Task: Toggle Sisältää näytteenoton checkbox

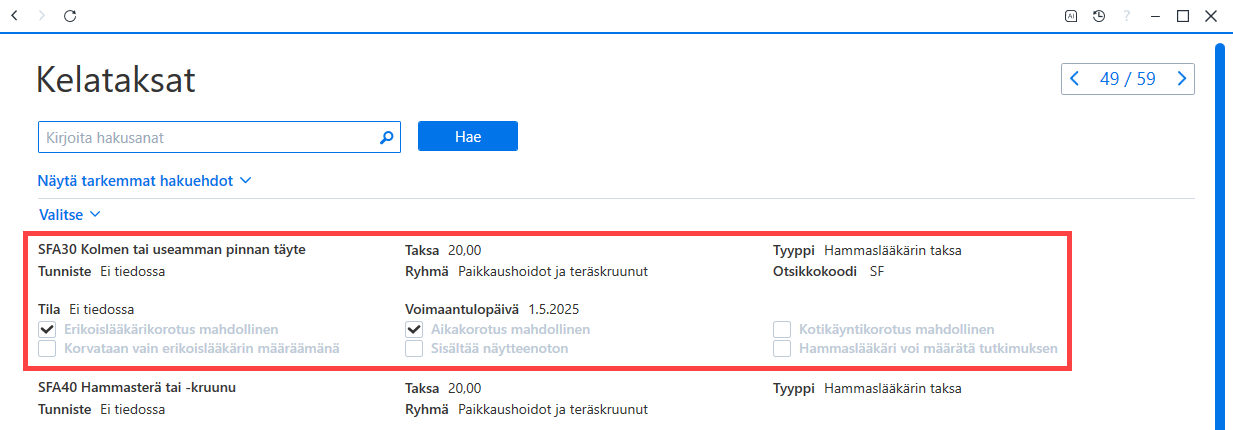Action: [413, 349]
